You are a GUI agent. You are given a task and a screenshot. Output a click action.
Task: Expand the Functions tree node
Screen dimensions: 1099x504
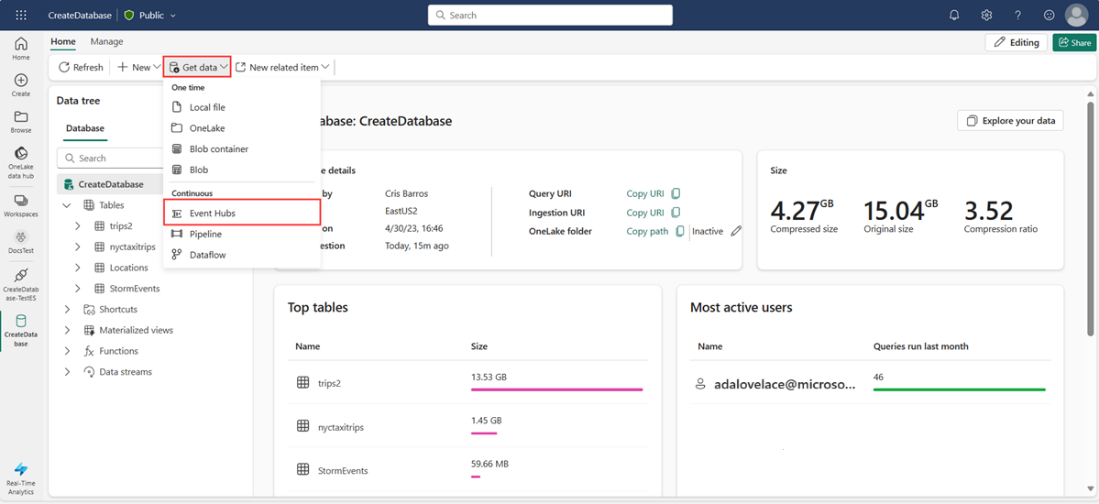click(x=67, y=351)
